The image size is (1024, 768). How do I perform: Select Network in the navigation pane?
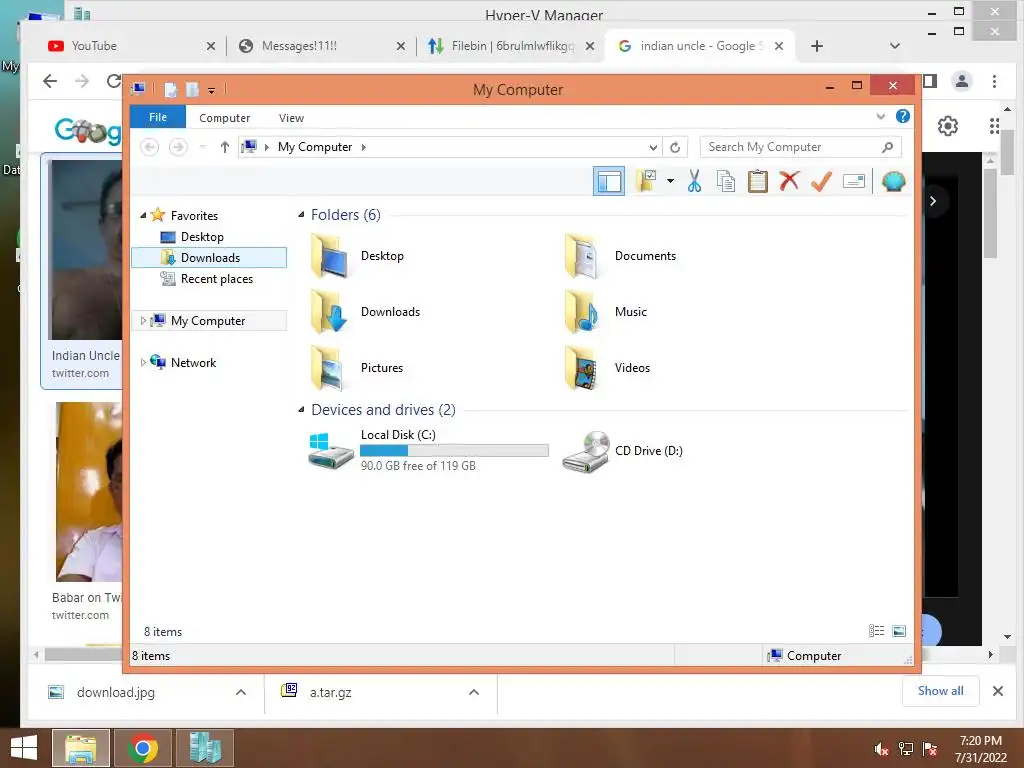pyautogui.click(x=193, y=362)
